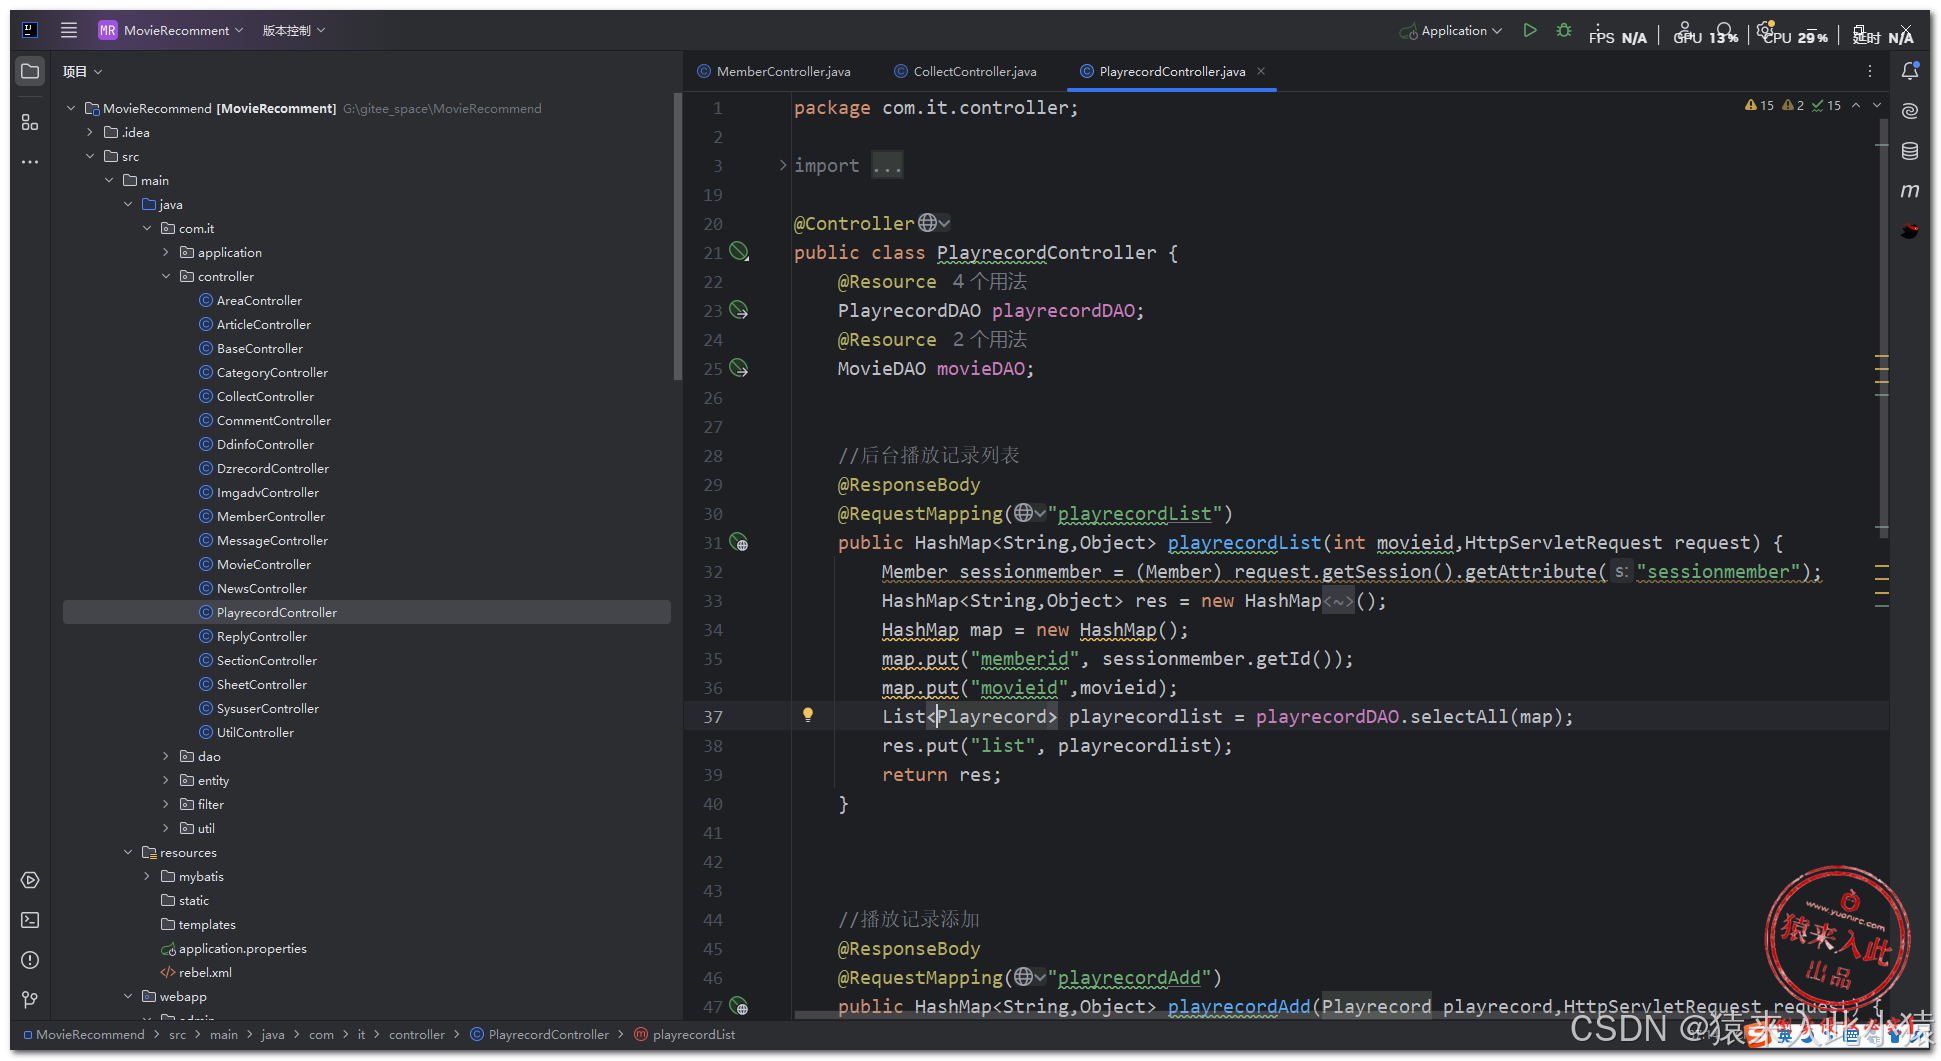The height and width of the screenshot is (1061, 1941).
Task: Expand the .idea folder
Action: pos(90,132)
